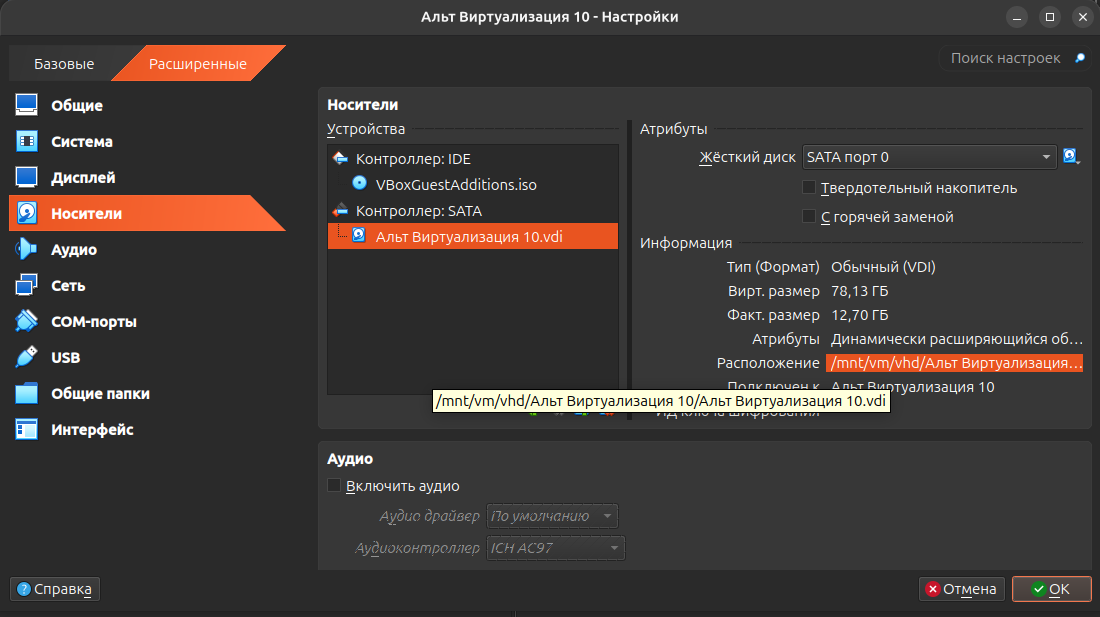1100x617 pixels.
Task: Open the Интерфейс section
Action: (93, 430)
